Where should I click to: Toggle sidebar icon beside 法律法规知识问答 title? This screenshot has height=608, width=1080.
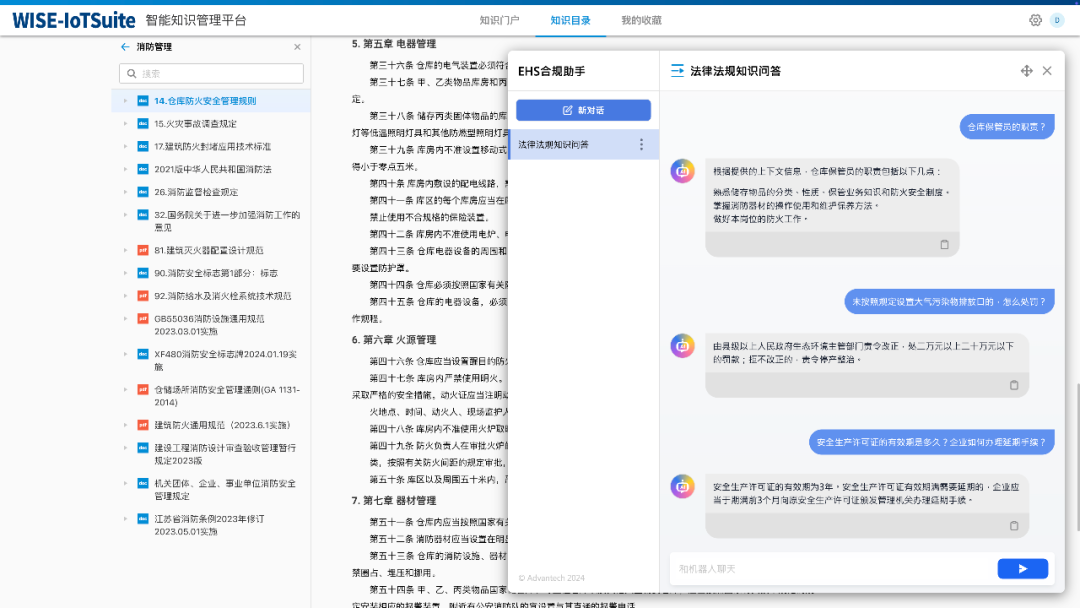click(x=677, y=71)
